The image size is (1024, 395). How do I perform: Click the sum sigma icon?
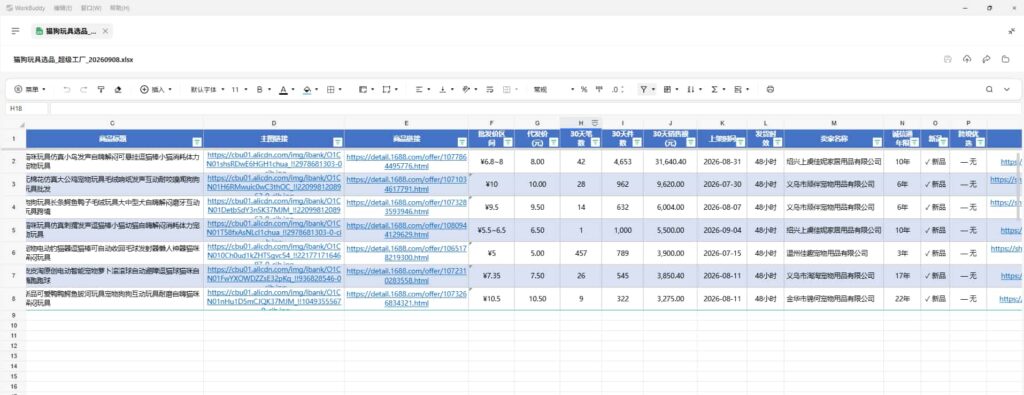[x=714, y=89]
